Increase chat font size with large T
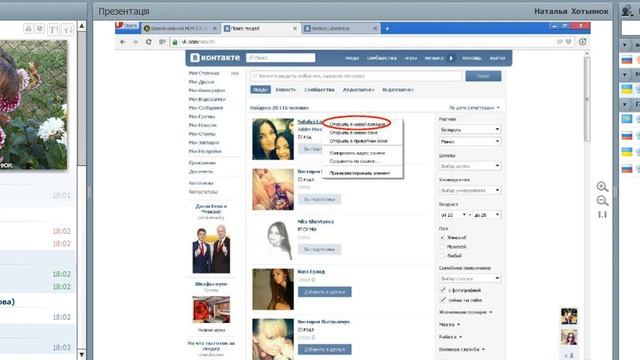The width and height of the screenshot is (640, 360). 53,29
